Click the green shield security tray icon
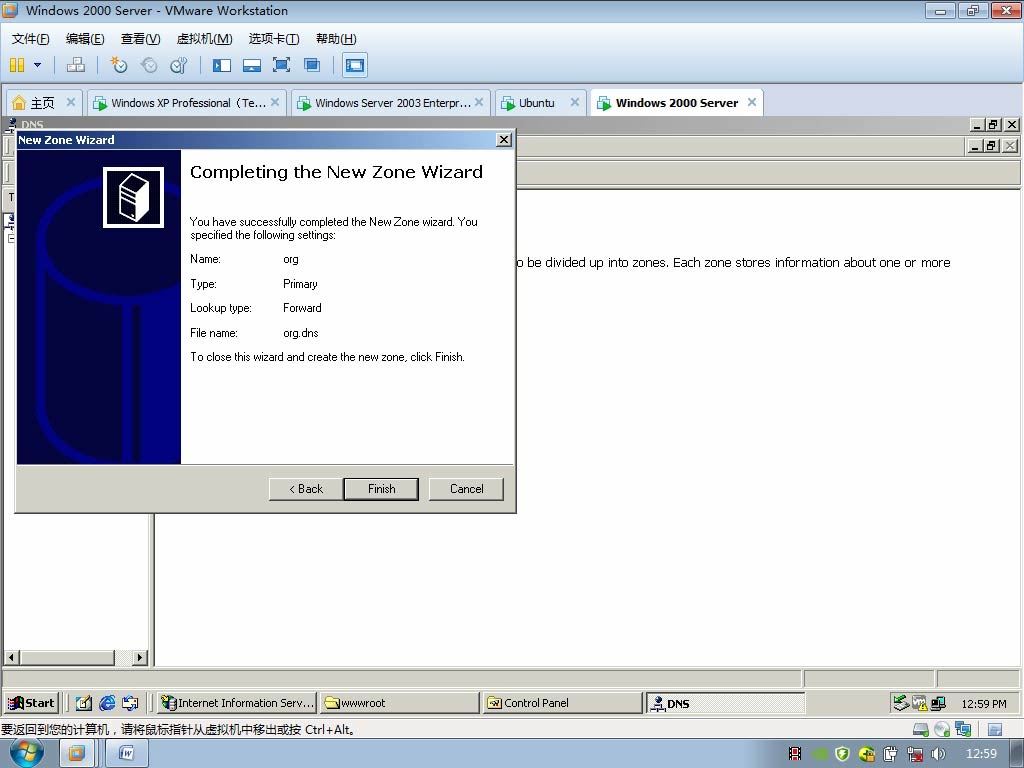Image resolution: width=1024 pixels, height=768 pixels. coord(842,754)
